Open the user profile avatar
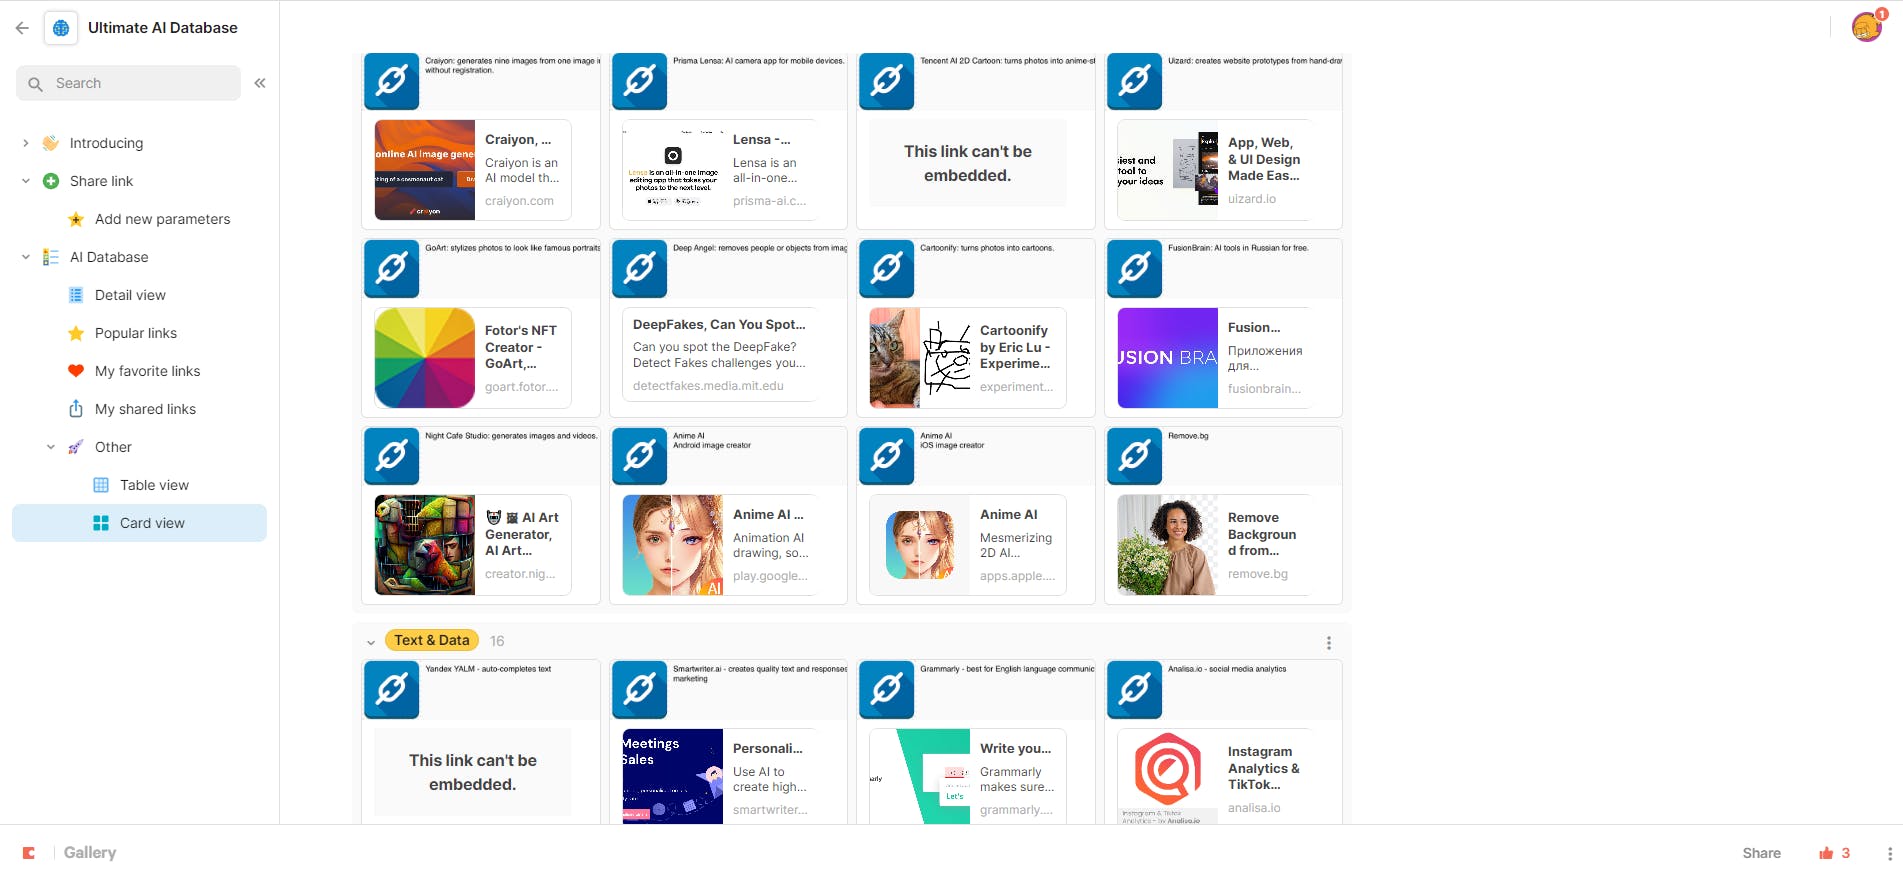 click(x=1866, y=27)
